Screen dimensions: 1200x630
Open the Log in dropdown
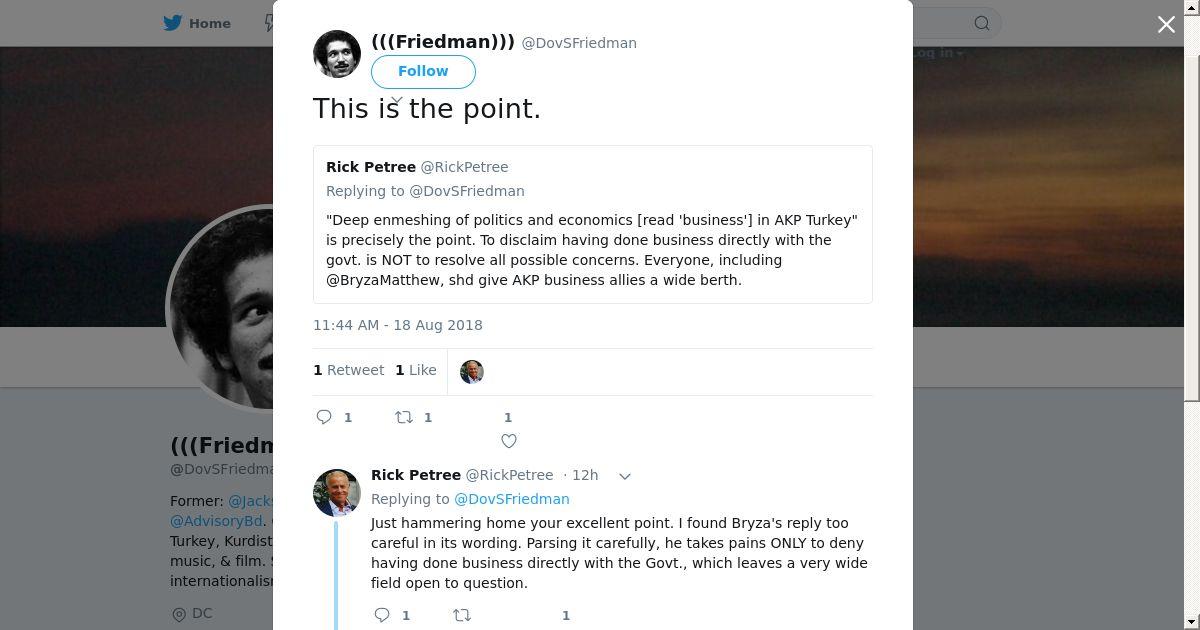coord(937,53)
